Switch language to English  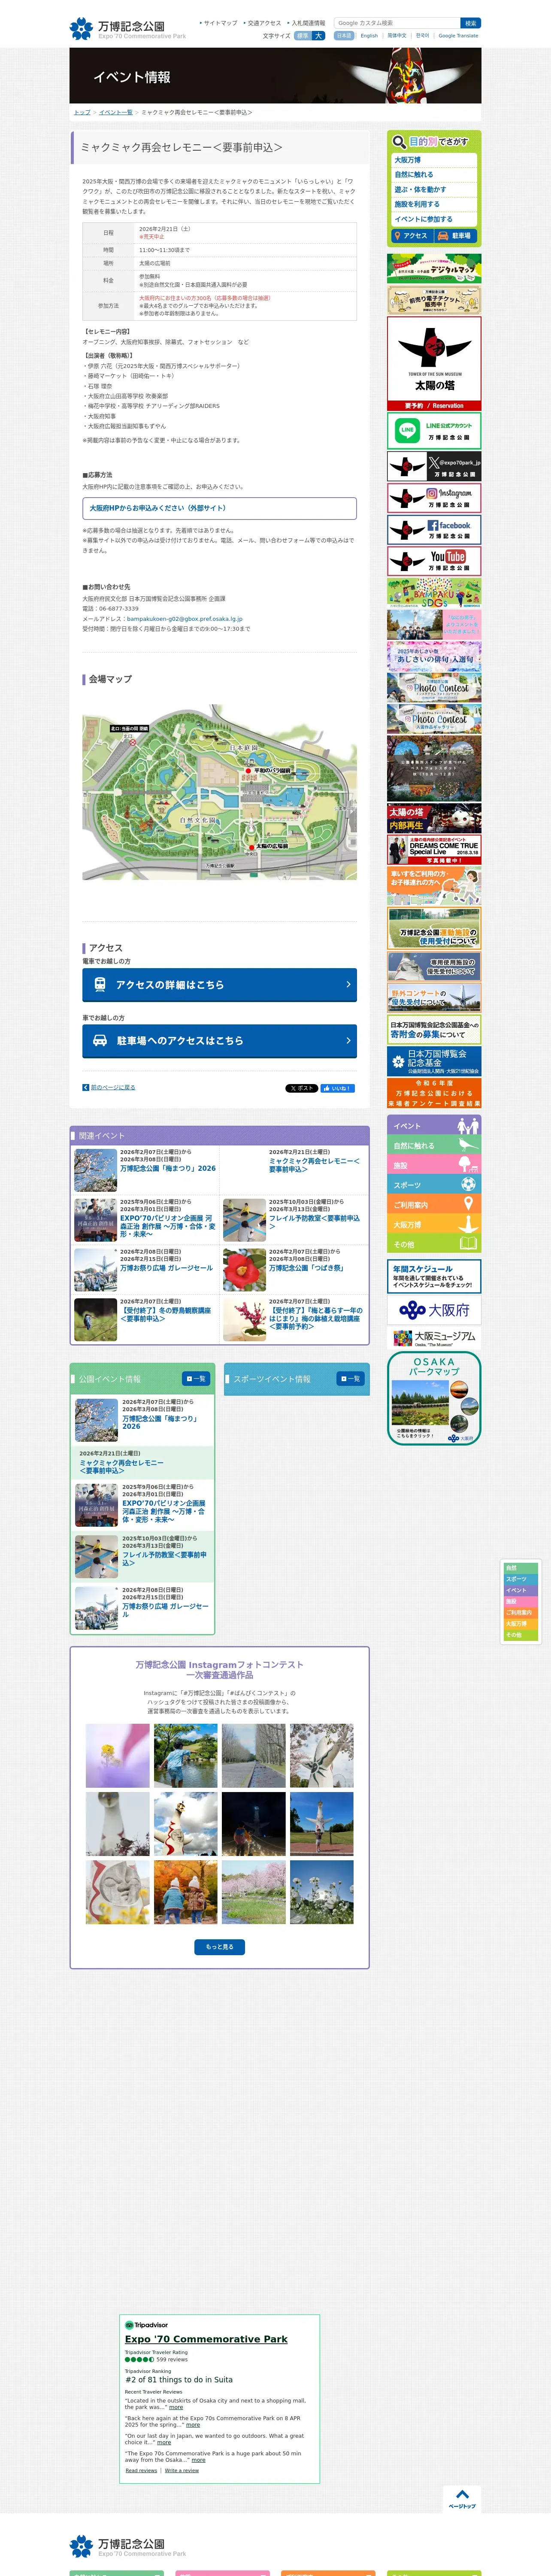coord(369,36)
